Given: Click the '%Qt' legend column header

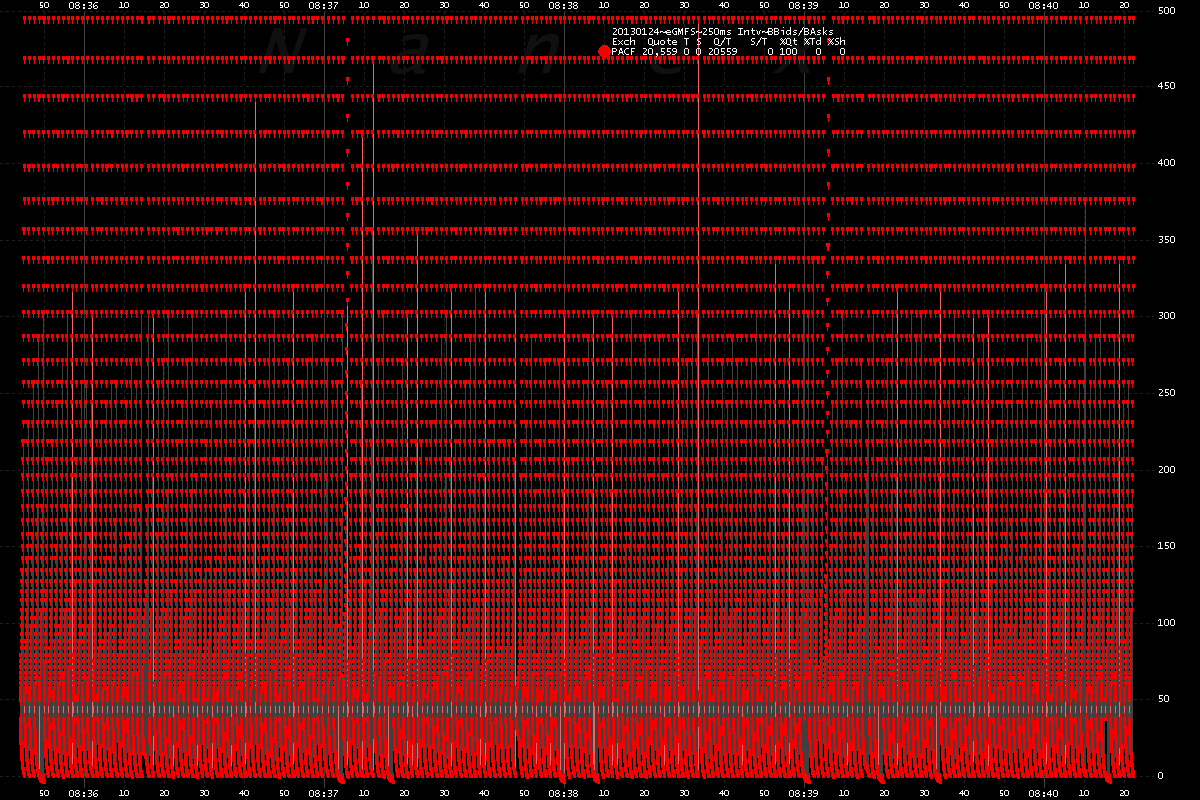Looking at the screenshot, I should pos(789,42).
